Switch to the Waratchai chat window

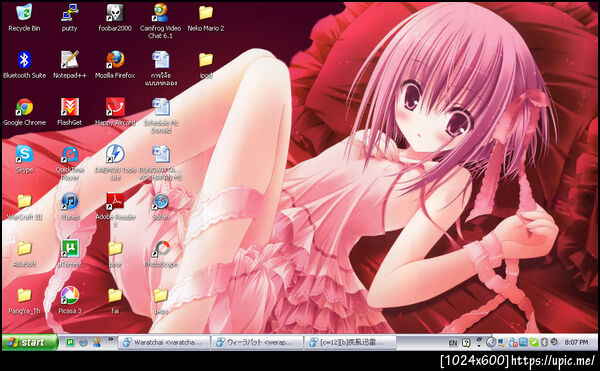pyautogui.click(x=164, y=342)
